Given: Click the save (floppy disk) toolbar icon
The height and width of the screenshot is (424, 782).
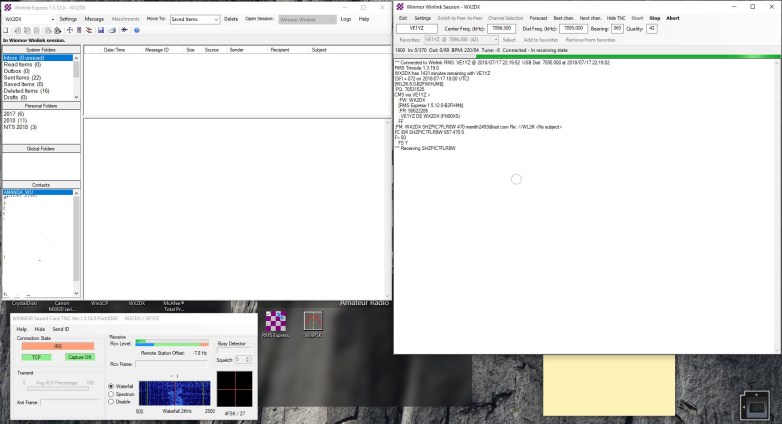Looking at the screenshot, I should [100, 30].
